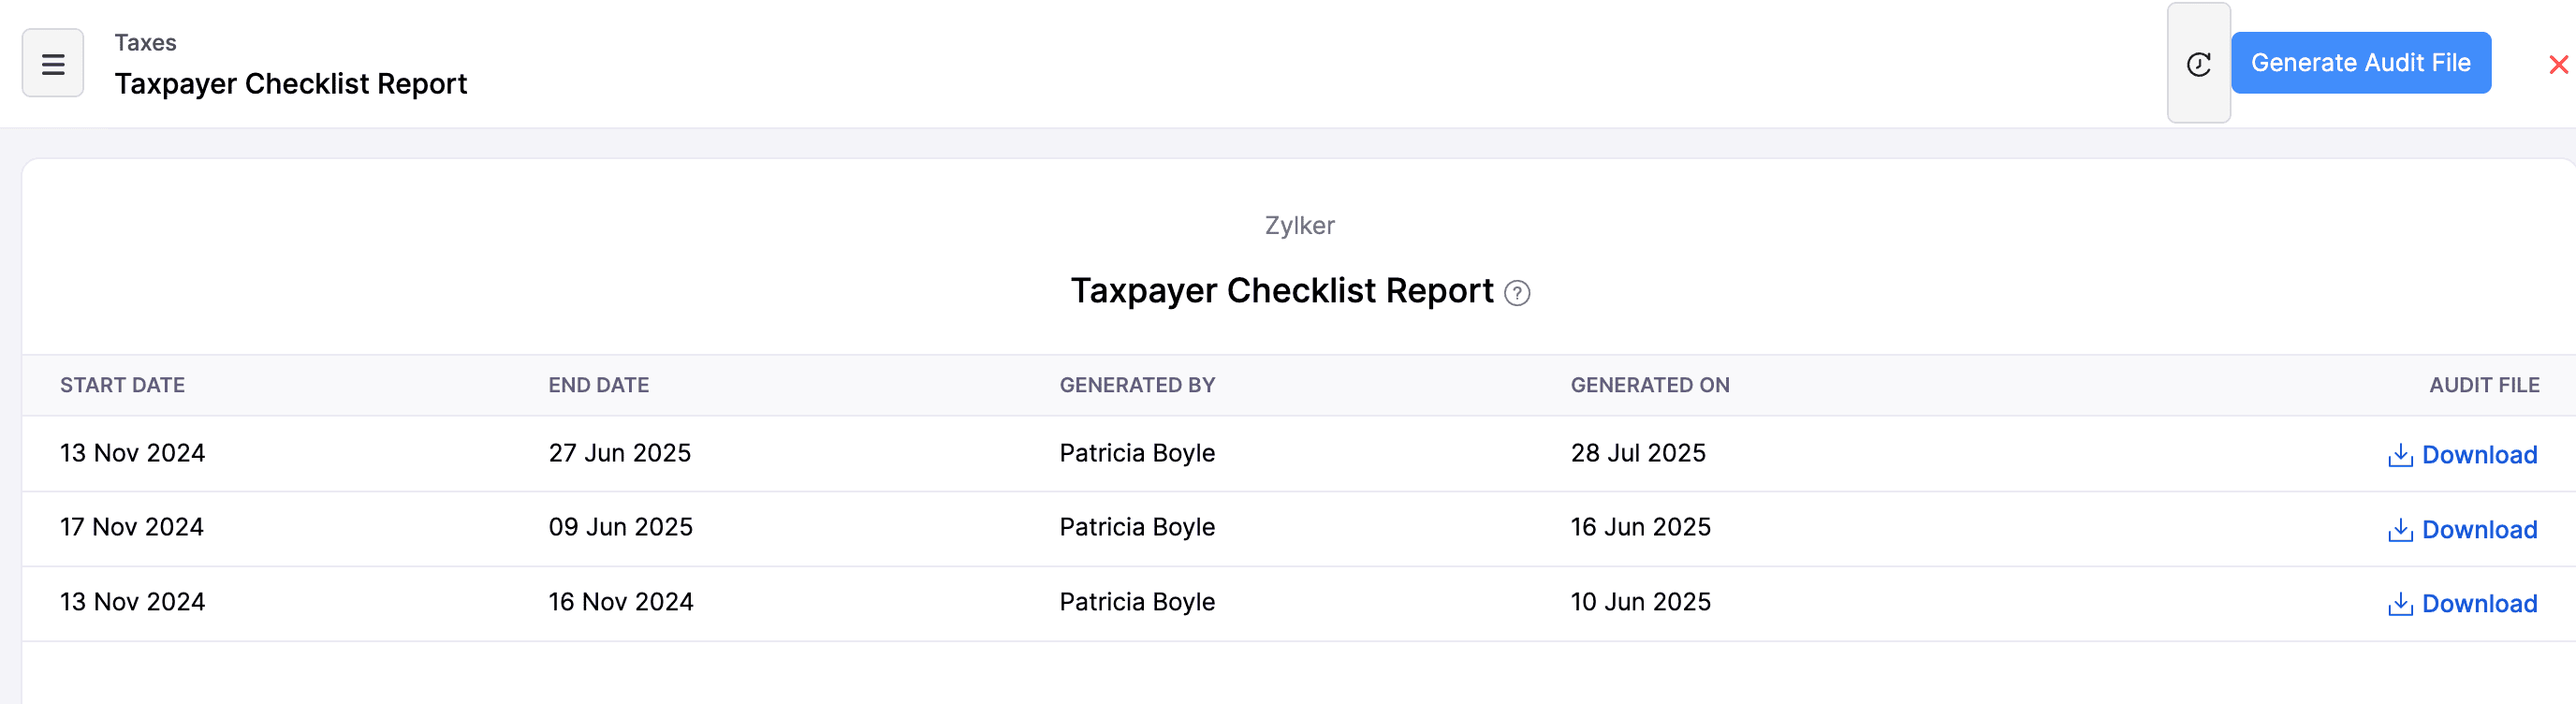Click start date in 16 Nov 2024 row
Screen dimensions: 2576x704
pos(132,602)
